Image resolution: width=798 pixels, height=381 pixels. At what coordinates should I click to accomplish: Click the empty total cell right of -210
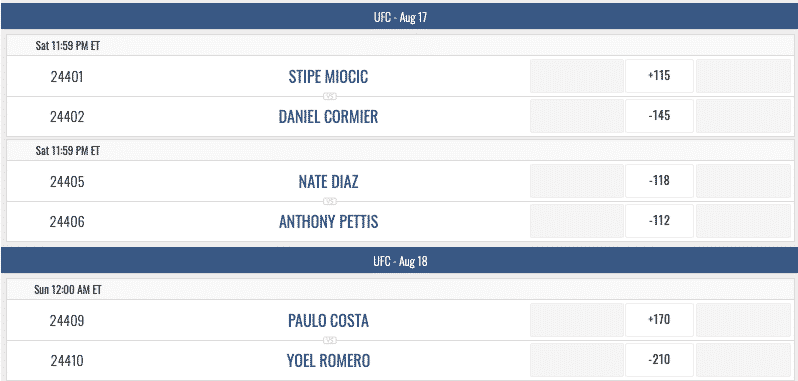coord(743,360)
